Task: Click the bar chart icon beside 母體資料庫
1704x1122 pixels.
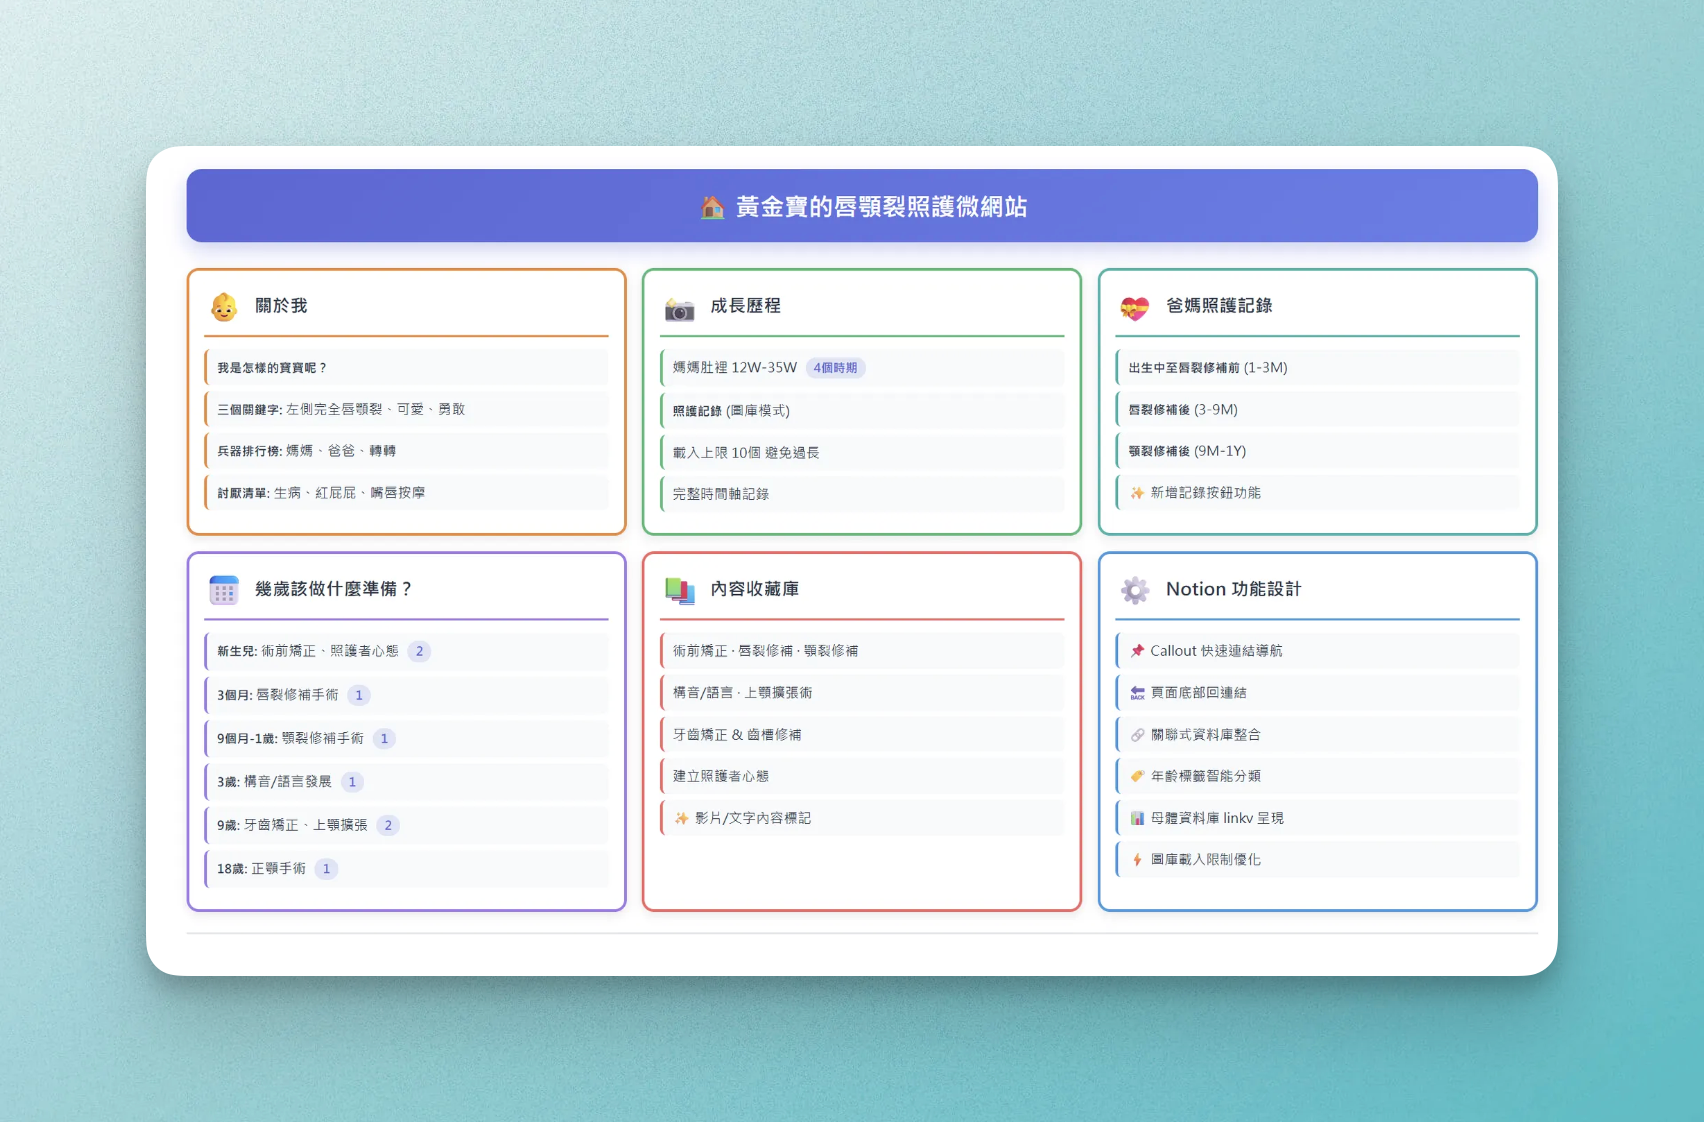Action: [x=1137, y=818]
